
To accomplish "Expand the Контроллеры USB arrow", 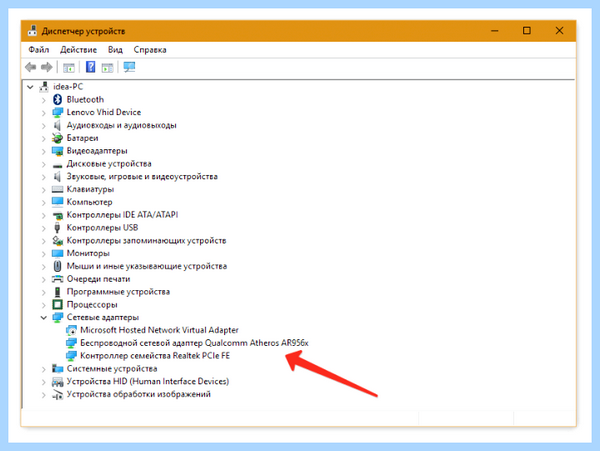I will [x=44, y=228].
